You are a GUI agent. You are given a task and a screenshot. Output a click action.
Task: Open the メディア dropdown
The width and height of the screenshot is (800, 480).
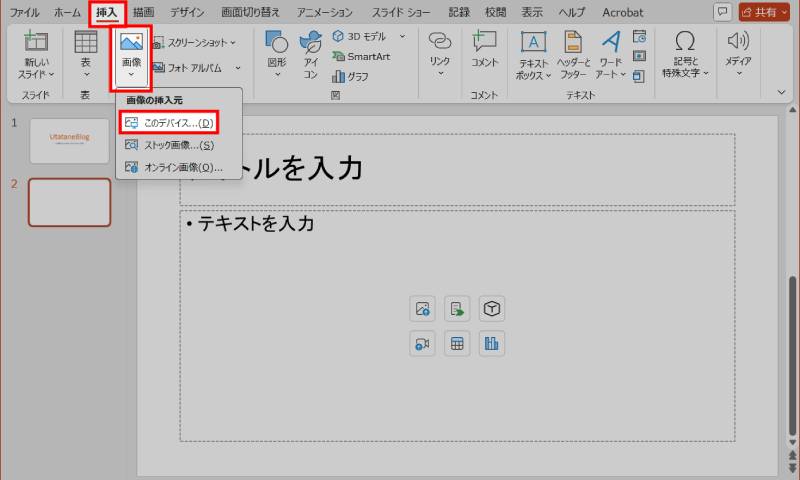[738, 54]
